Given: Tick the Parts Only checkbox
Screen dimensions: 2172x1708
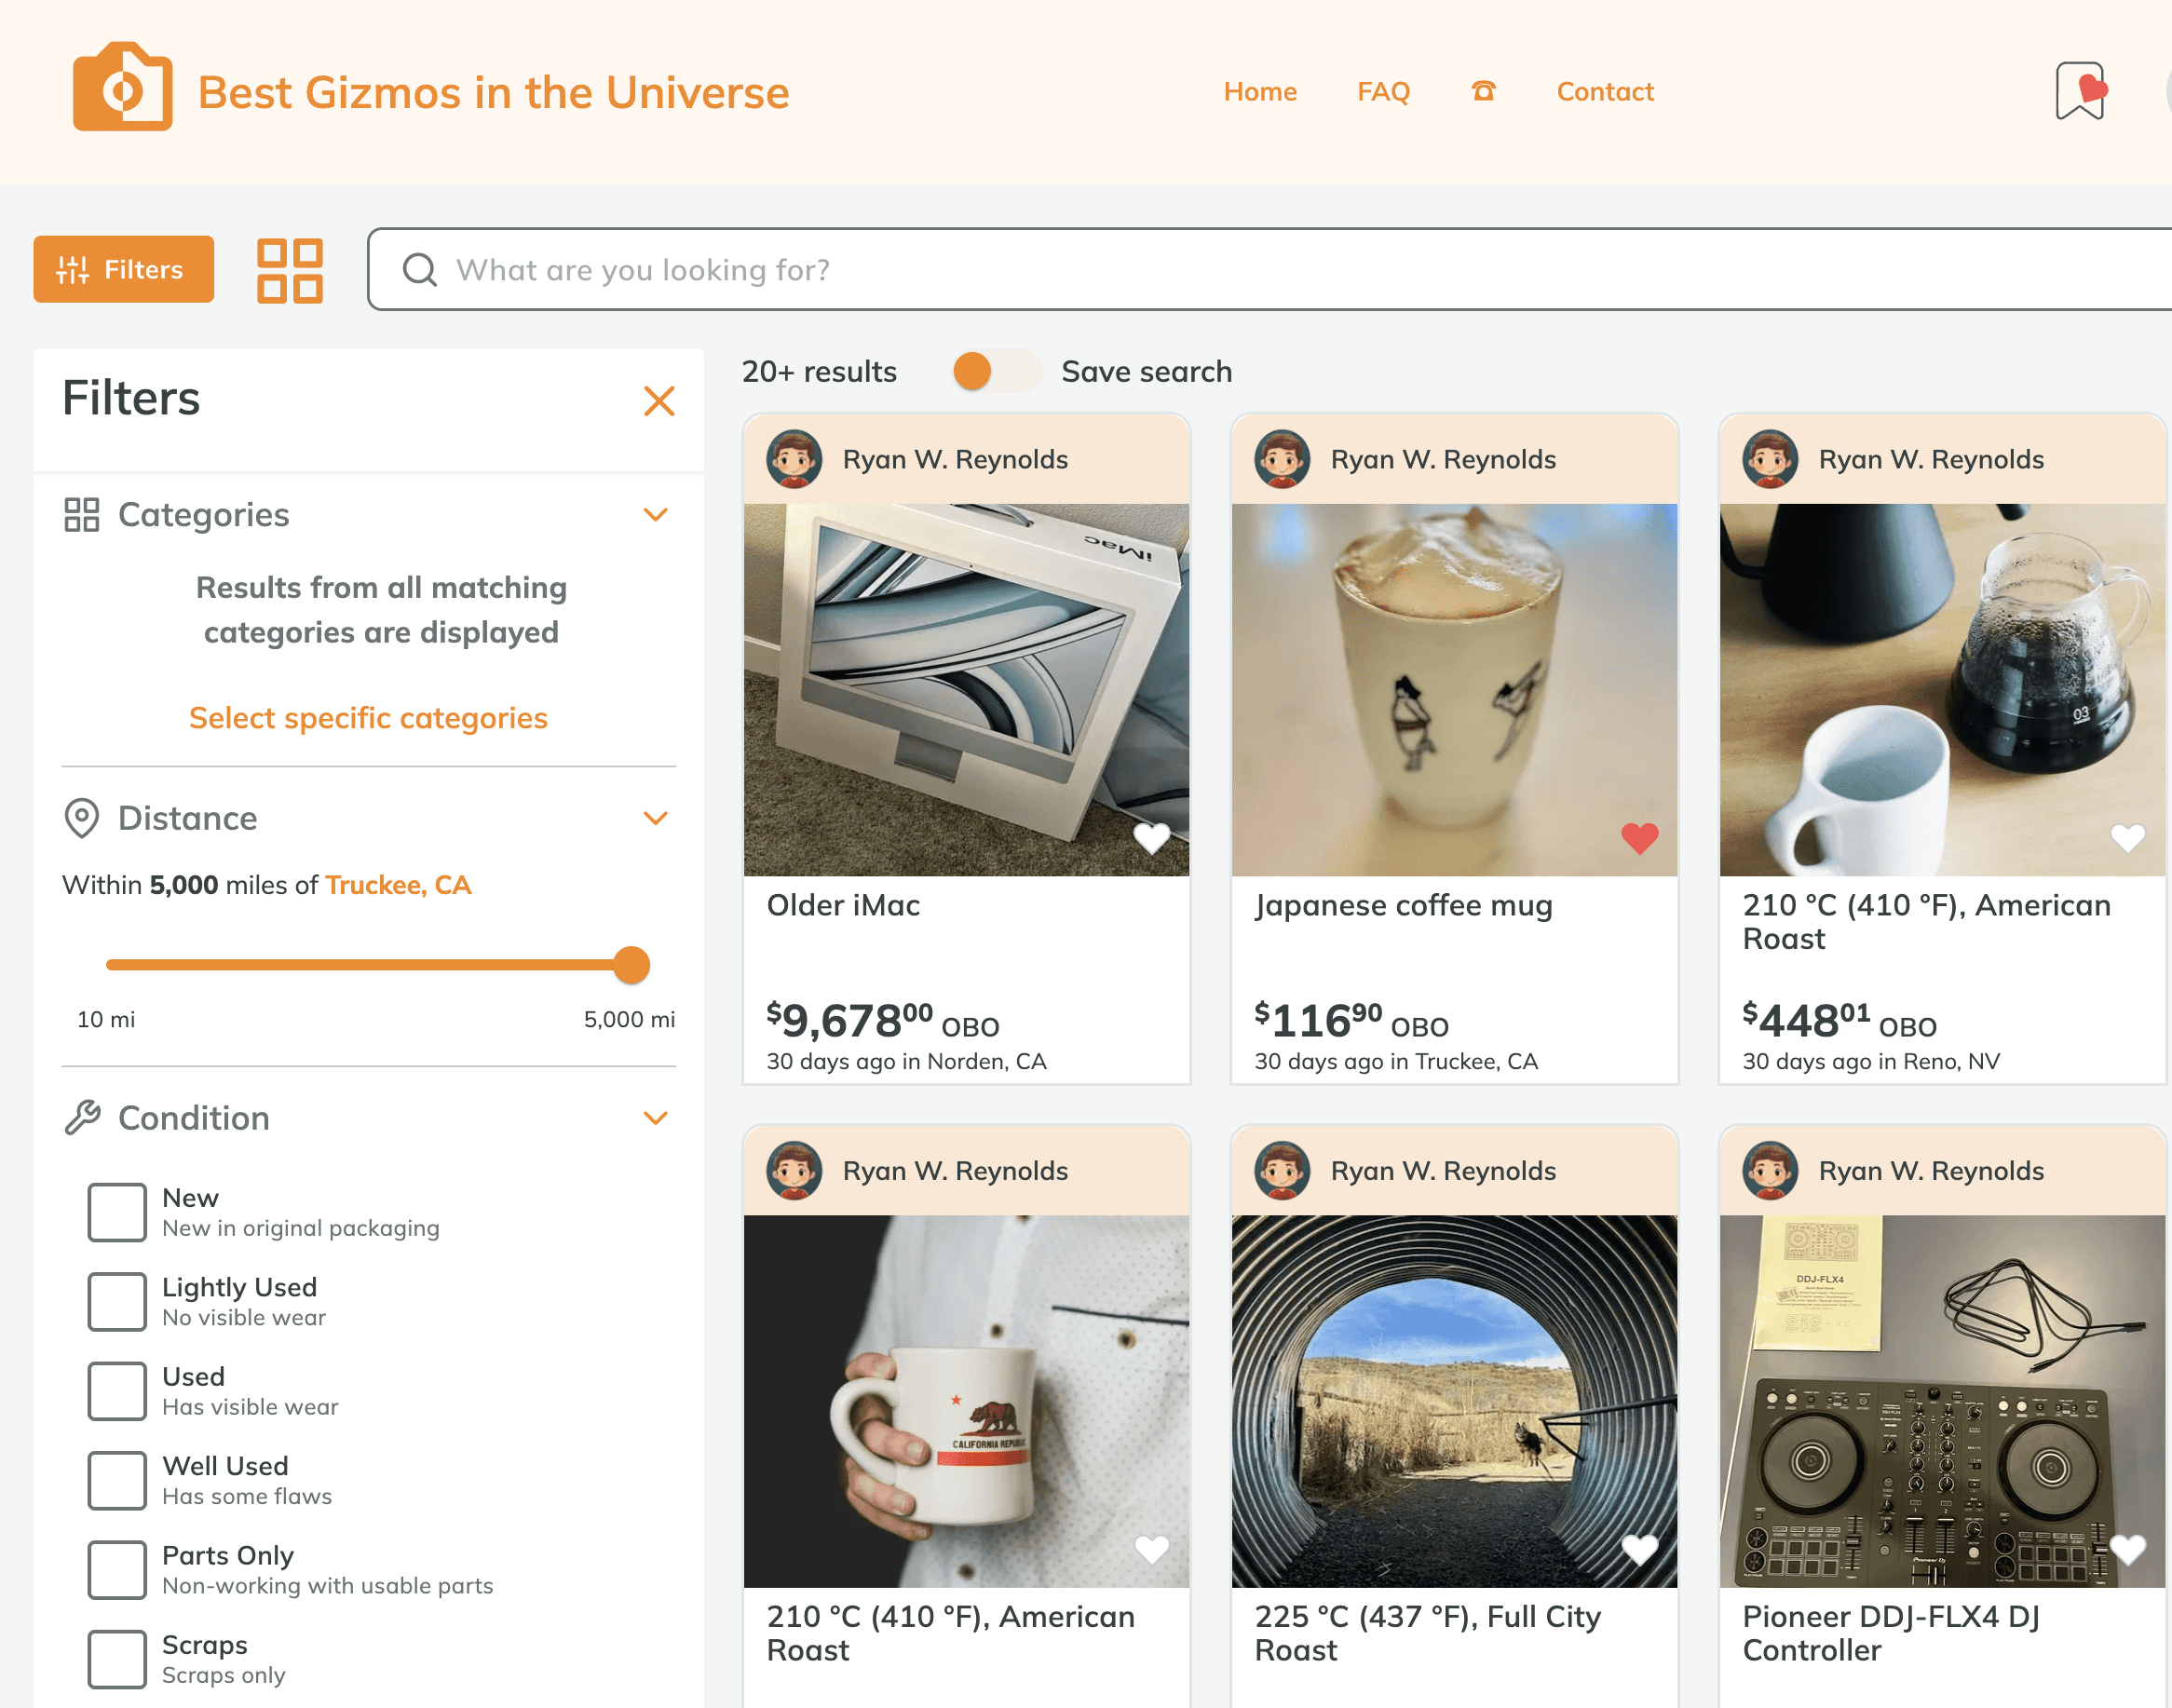Looking at the screenshot, I should tap(117, 1569).
